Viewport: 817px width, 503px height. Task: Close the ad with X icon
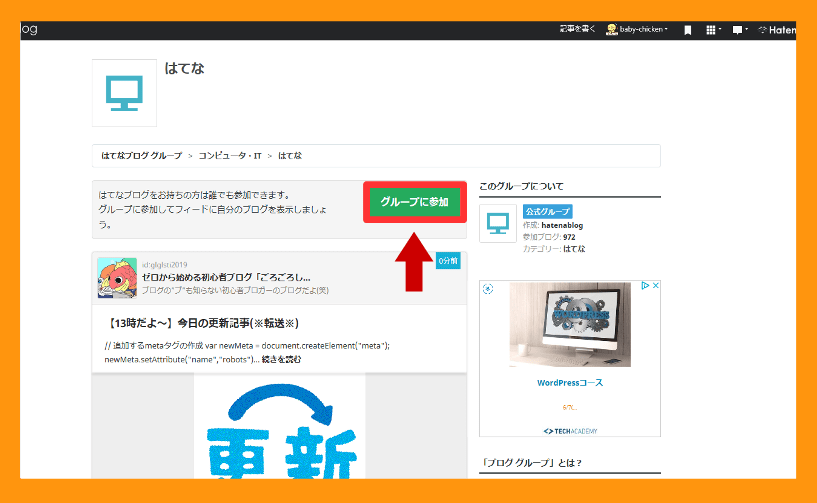(655, 286)
